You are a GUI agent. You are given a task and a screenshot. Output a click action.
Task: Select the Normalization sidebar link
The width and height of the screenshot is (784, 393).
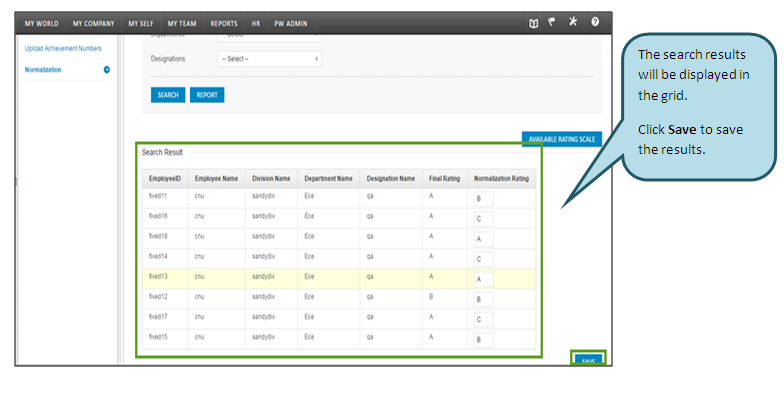click(43, 70)
